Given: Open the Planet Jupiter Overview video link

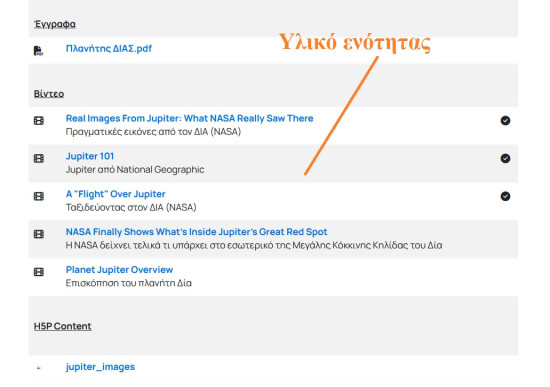Looking at the screenshot, I should pyautogui.click(x=119, y=270).
